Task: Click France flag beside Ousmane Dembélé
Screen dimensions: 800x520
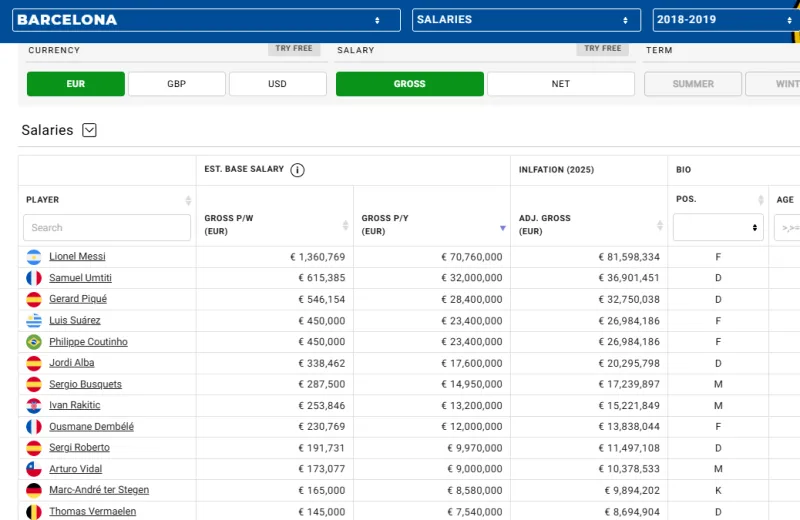Action: click(34, 427)
